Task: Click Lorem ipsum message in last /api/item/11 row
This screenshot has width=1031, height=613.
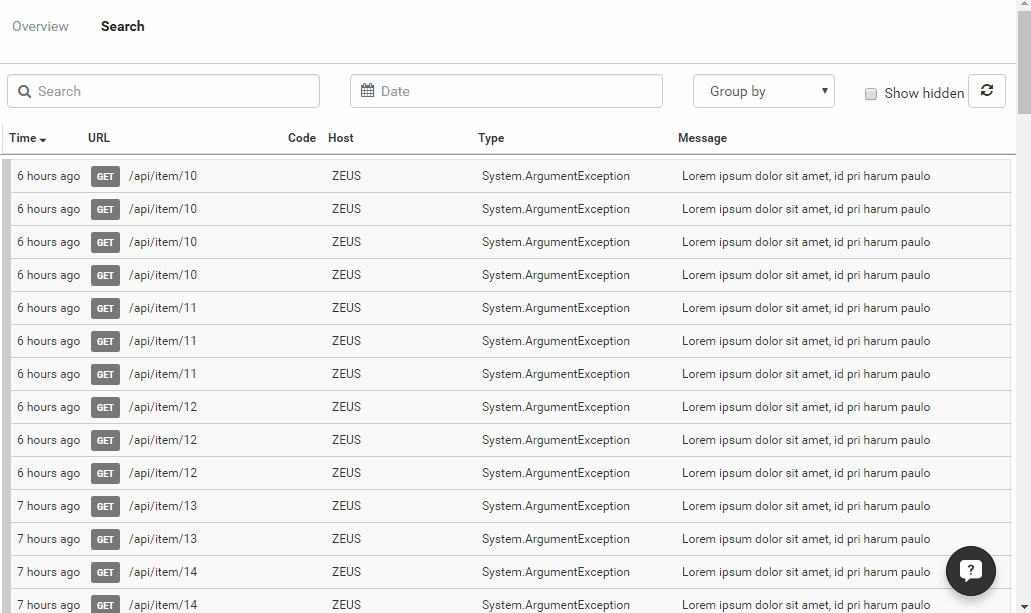Action: click(806, 374)
